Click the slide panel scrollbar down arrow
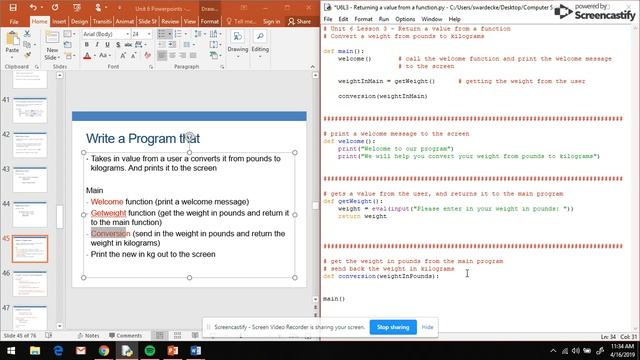This screenshot has height=360, width=640. pyautogui.click(x=60, y=326)
